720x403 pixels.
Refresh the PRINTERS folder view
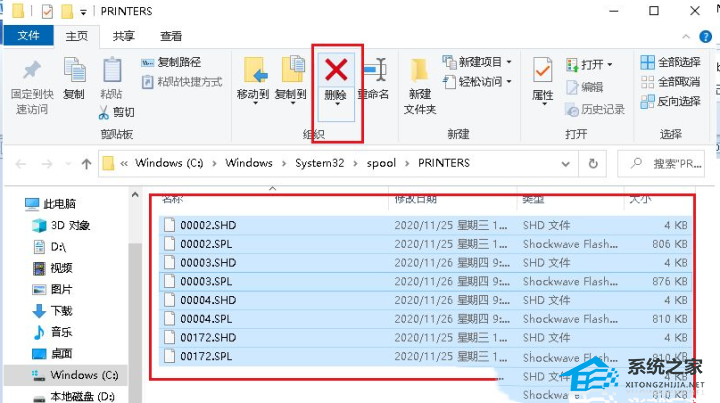pyautogui.click(x=594, y=163)
